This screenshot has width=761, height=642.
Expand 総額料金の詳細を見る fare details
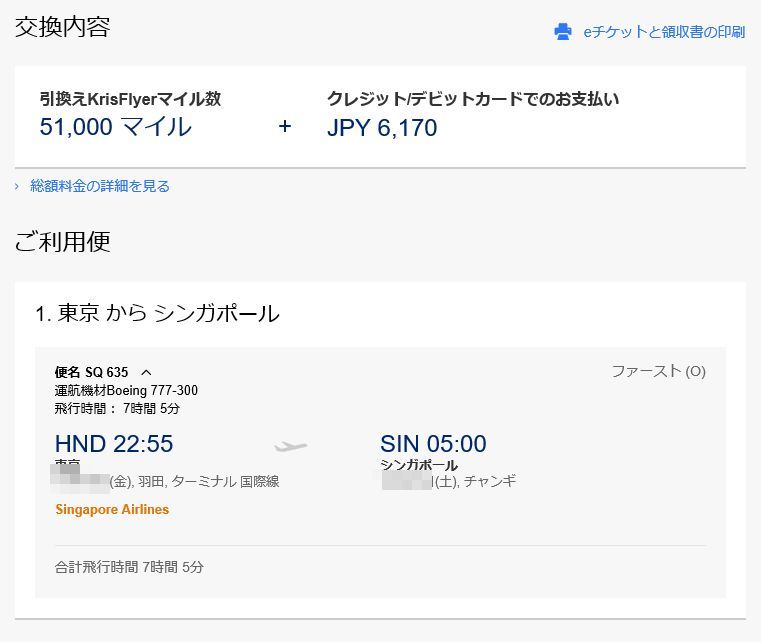pyautogui.click(x=100, y=186)
